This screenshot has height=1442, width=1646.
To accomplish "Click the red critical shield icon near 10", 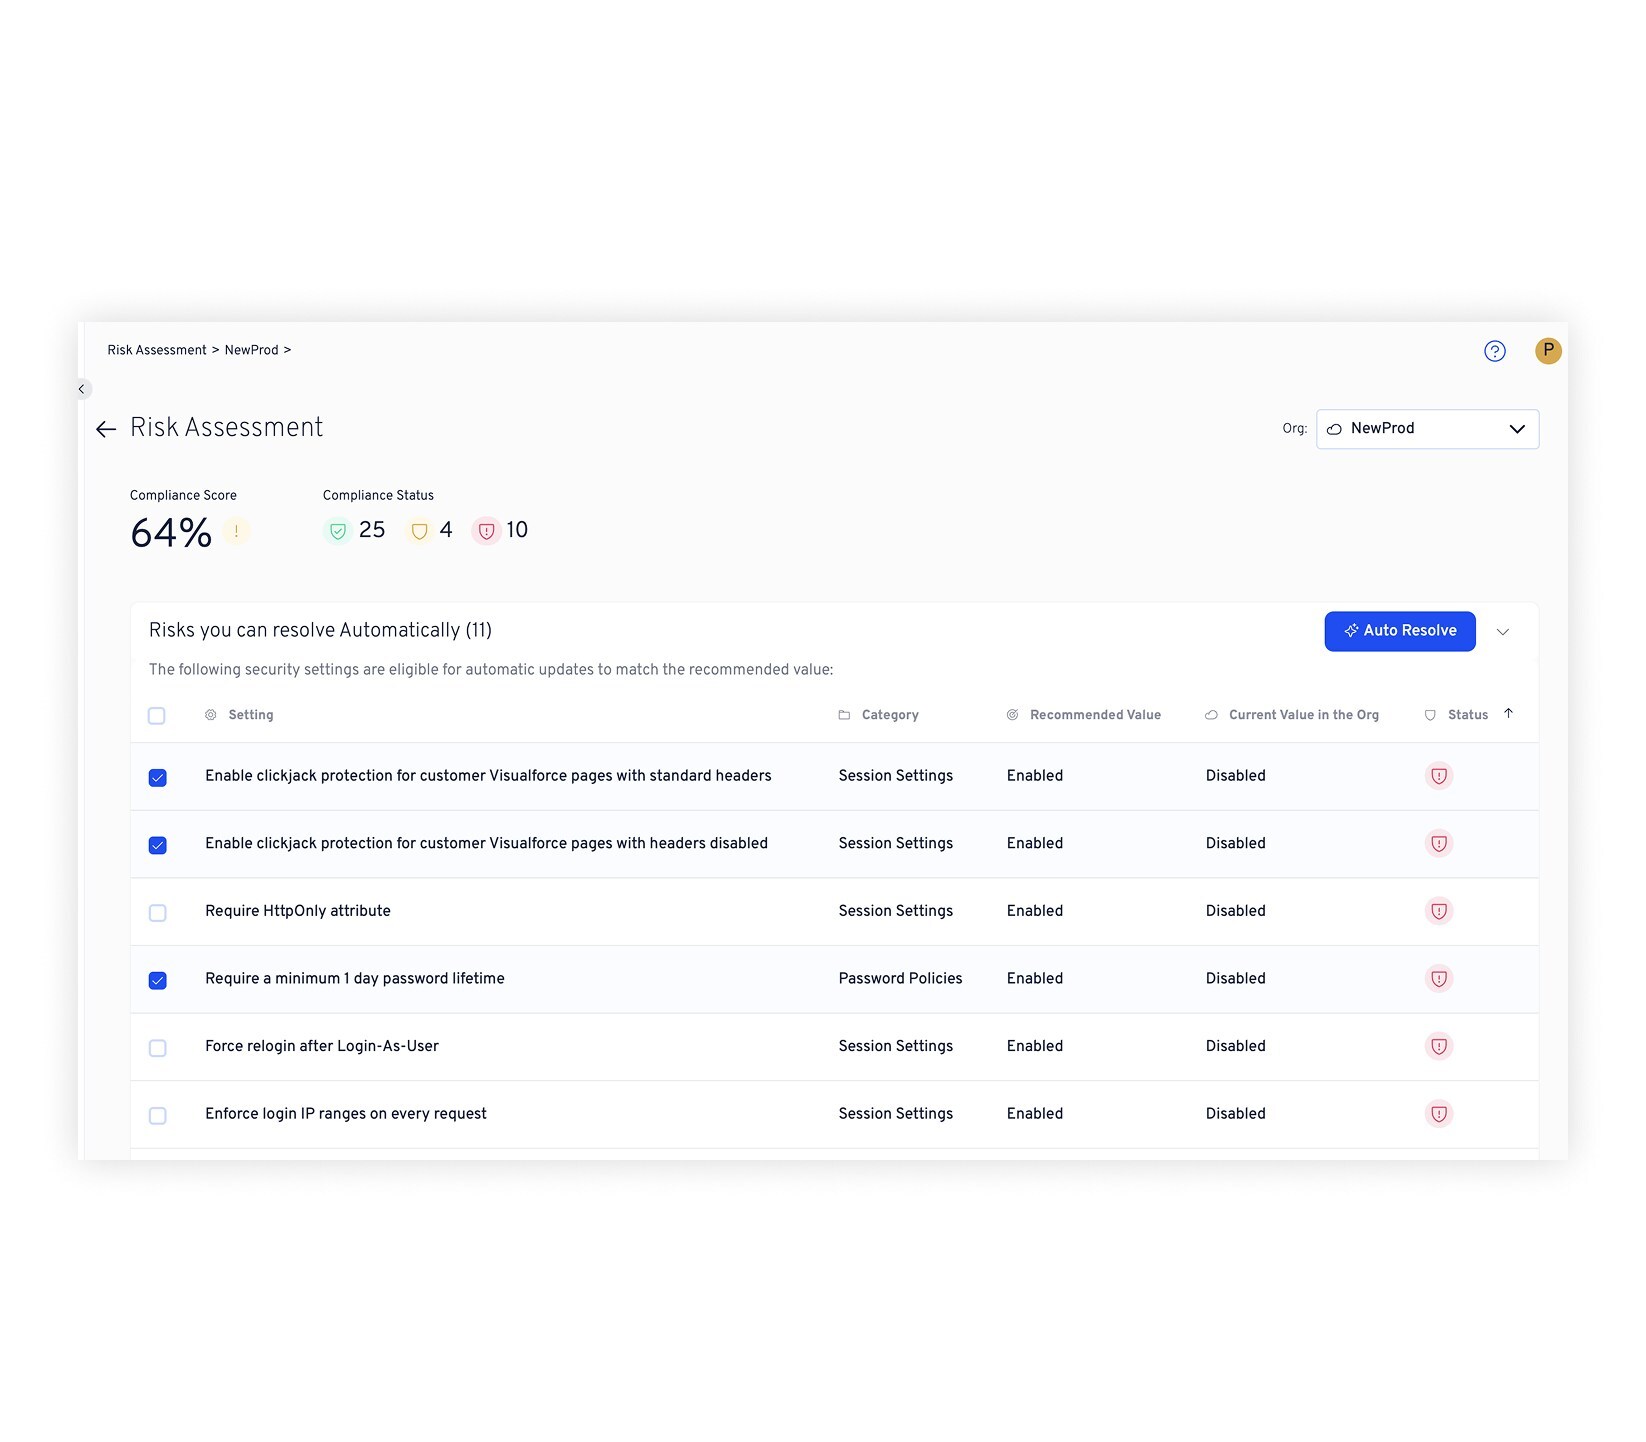I will click(x=486, y=531).
